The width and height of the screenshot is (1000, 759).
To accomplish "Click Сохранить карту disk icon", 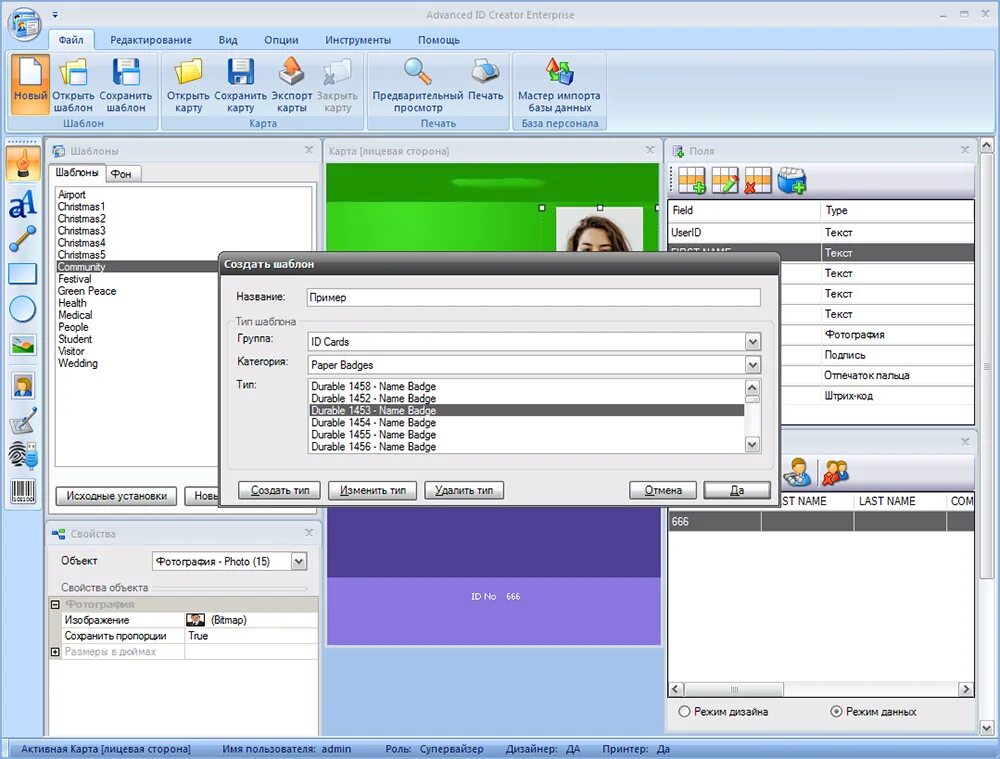I will click(x=240, y=84).
